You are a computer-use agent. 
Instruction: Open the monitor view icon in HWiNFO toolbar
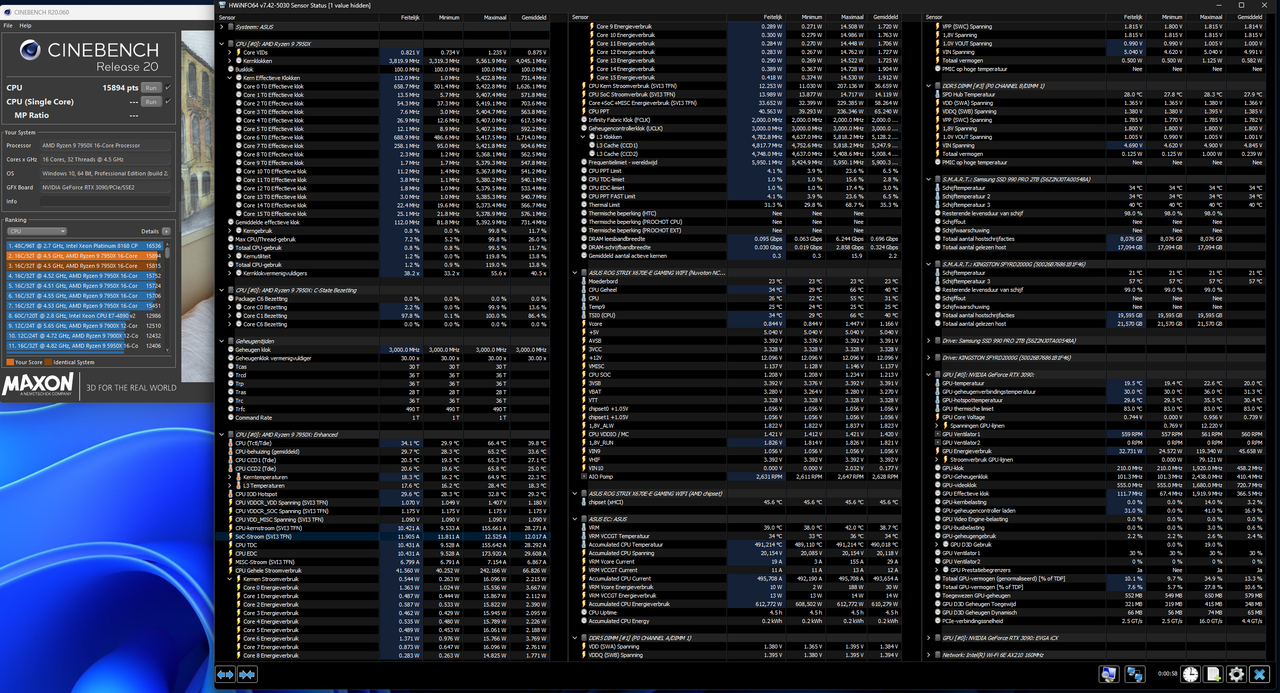(1109, 675)
